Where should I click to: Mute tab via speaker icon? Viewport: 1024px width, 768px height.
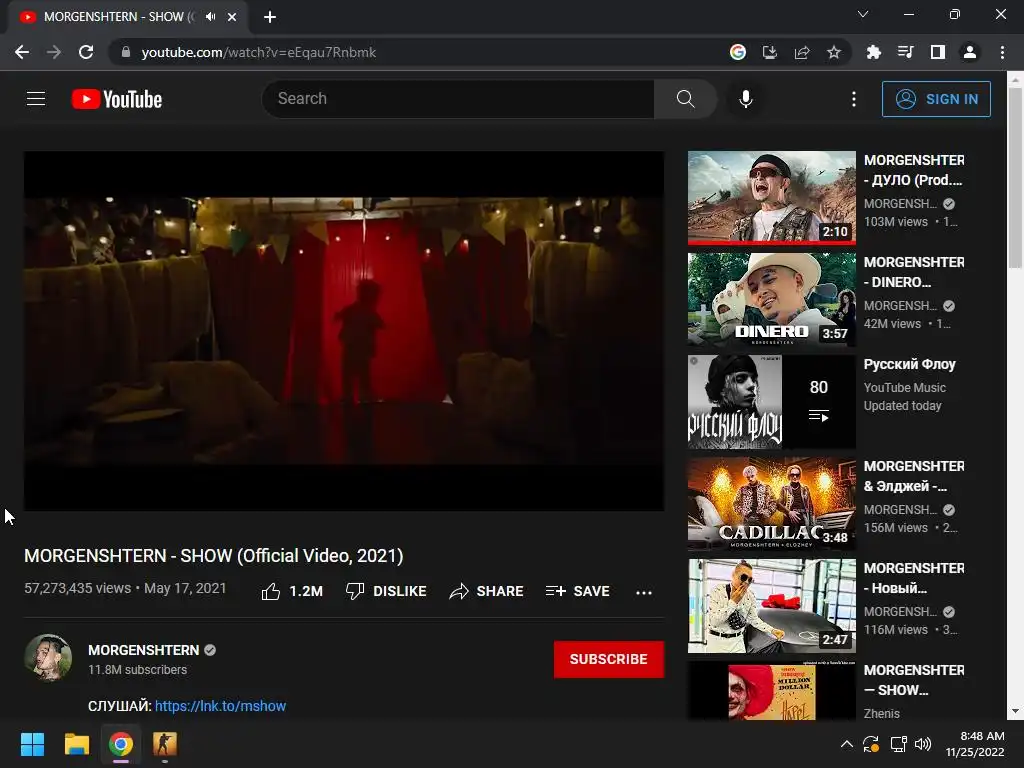210,17
